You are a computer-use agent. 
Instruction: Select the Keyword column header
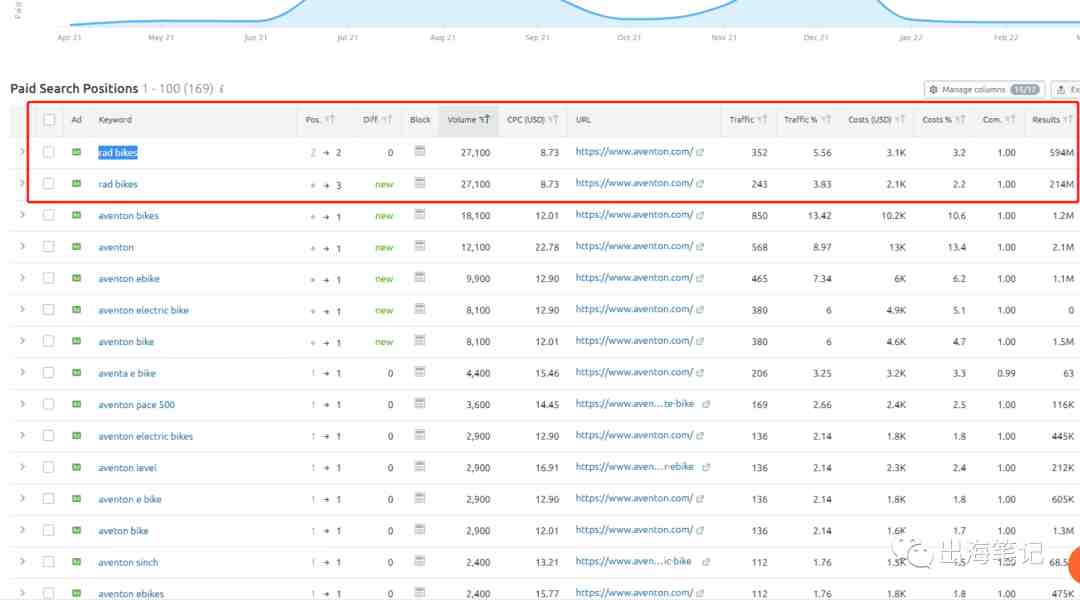(x=115, y=120)
